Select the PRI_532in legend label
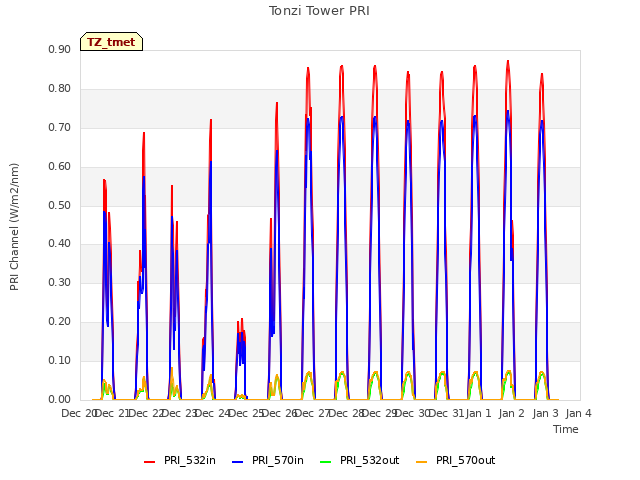 (x=190, y=460)
